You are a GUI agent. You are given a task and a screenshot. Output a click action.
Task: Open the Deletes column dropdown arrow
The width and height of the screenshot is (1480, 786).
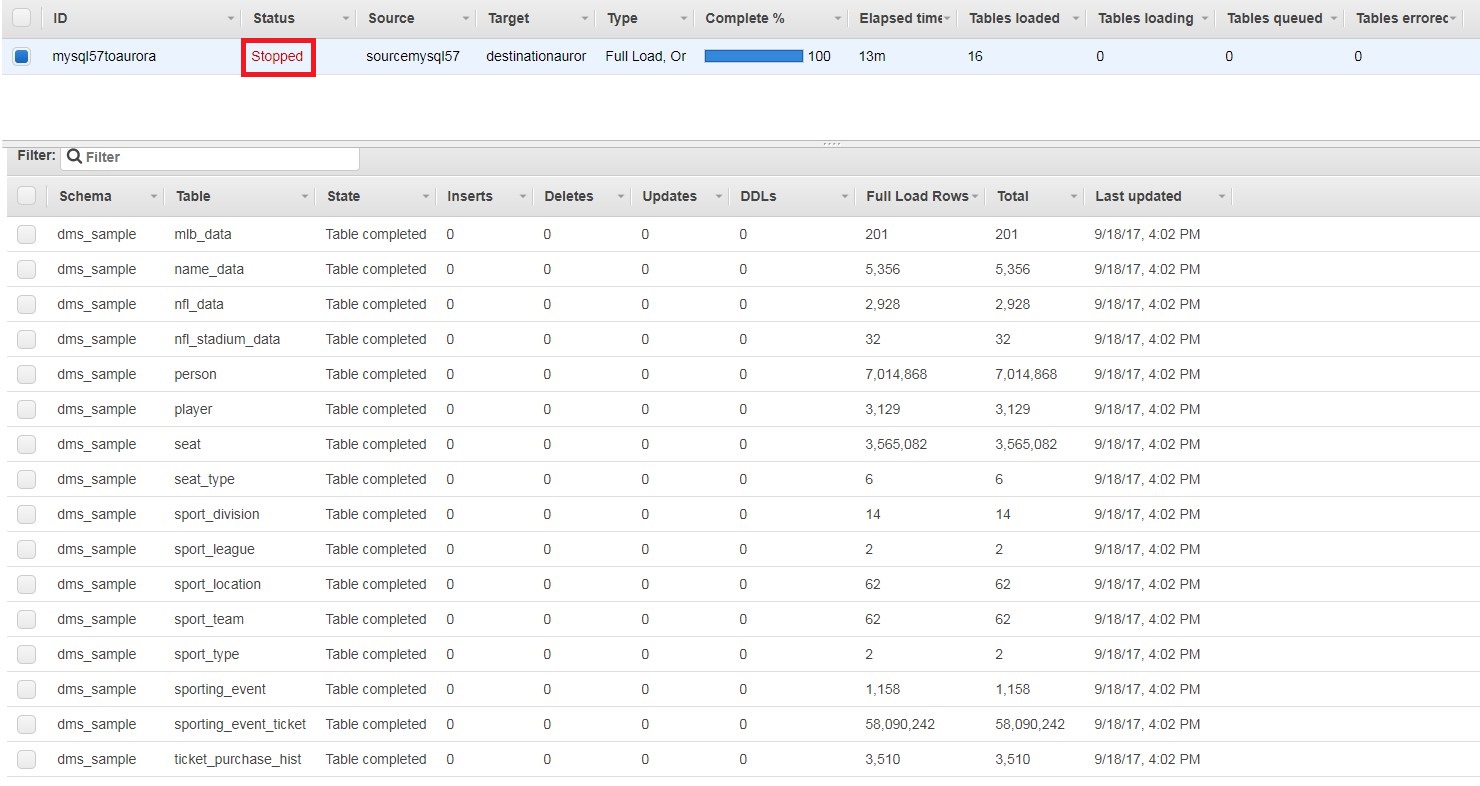[x=621, y=197]
